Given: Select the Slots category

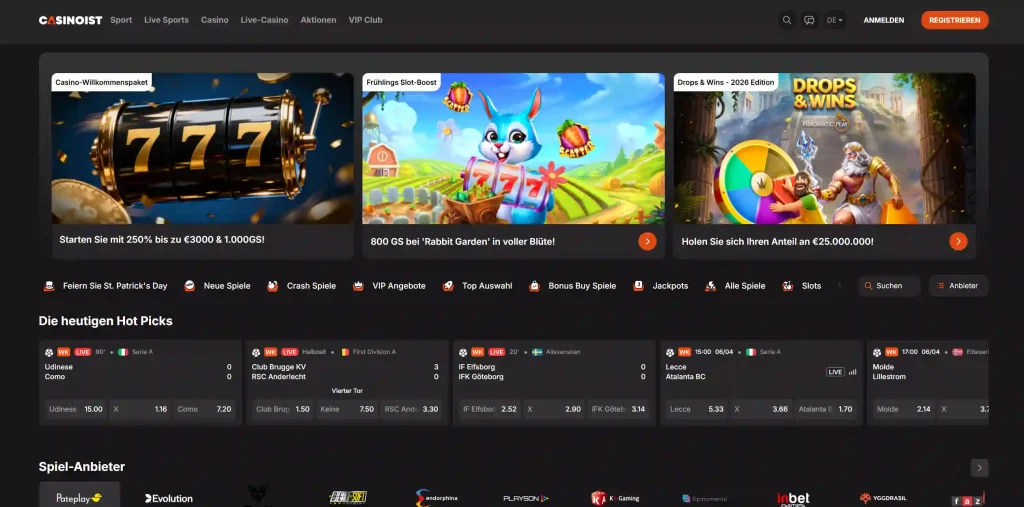Looking at the screenshot, I should point(801,286).
